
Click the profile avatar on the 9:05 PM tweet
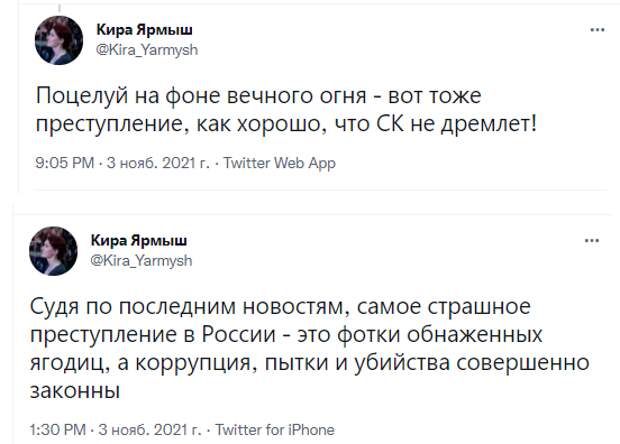[x=53, y=41]
